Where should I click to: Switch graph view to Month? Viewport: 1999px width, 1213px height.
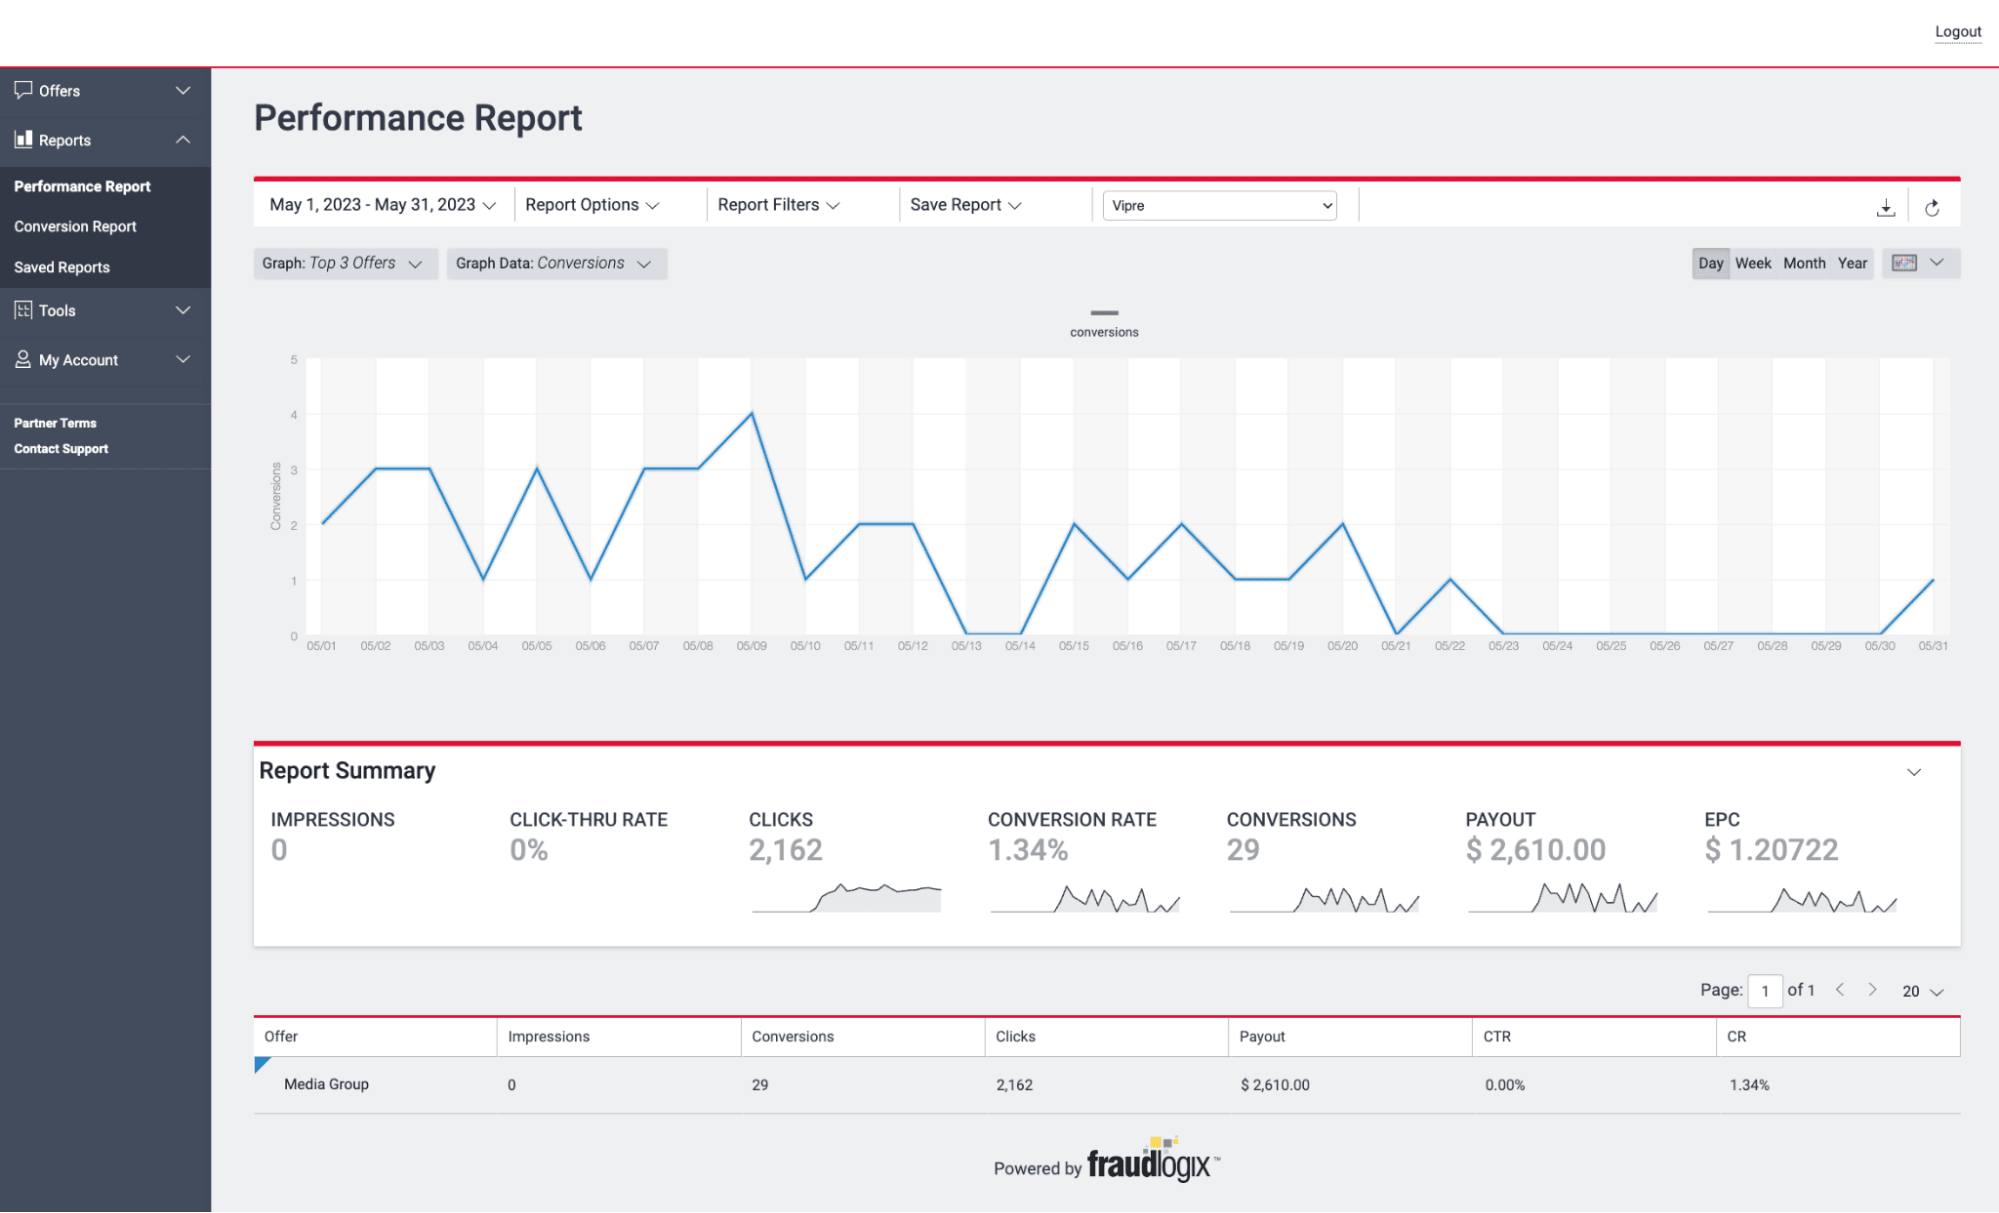1804,263
